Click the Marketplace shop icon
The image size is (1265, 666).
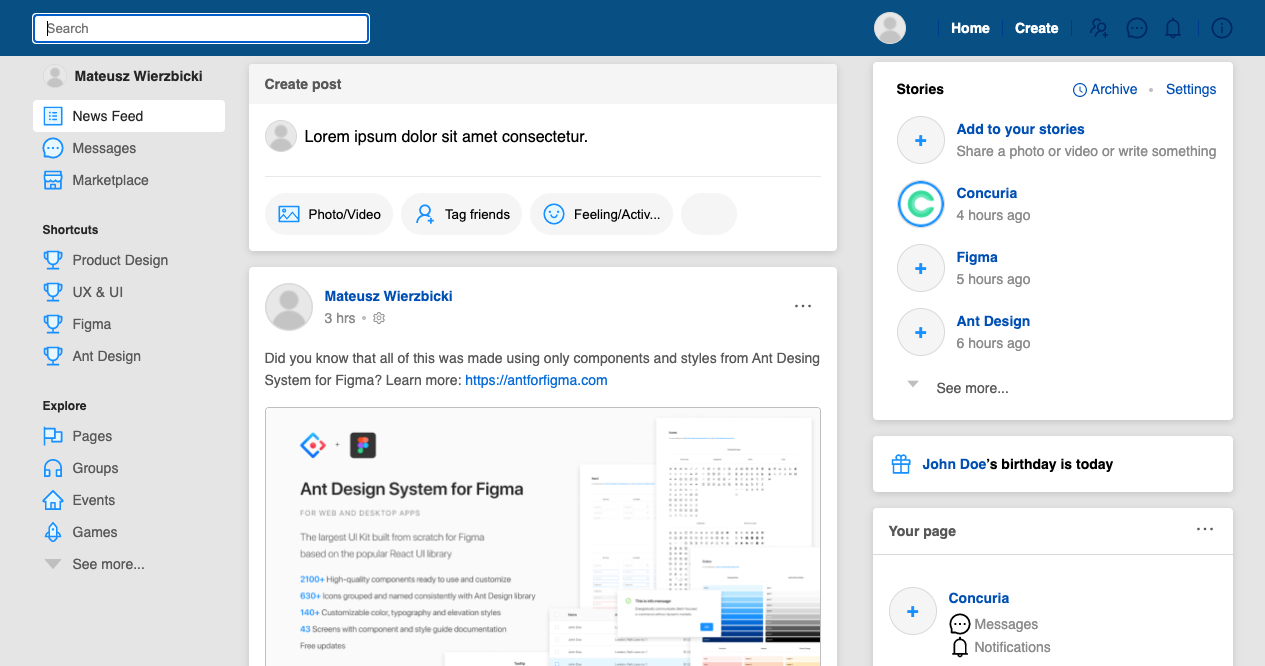[53, 180]
